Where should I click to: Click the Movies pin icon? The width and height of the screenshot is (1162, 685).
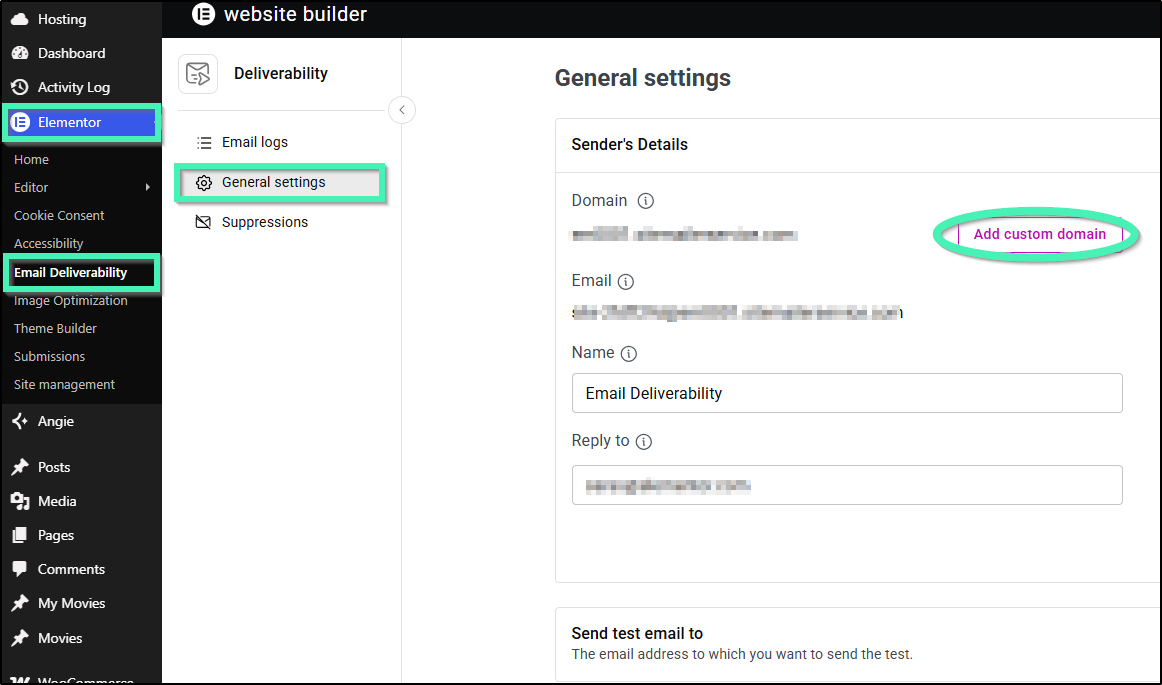click(x=20, y=638)
